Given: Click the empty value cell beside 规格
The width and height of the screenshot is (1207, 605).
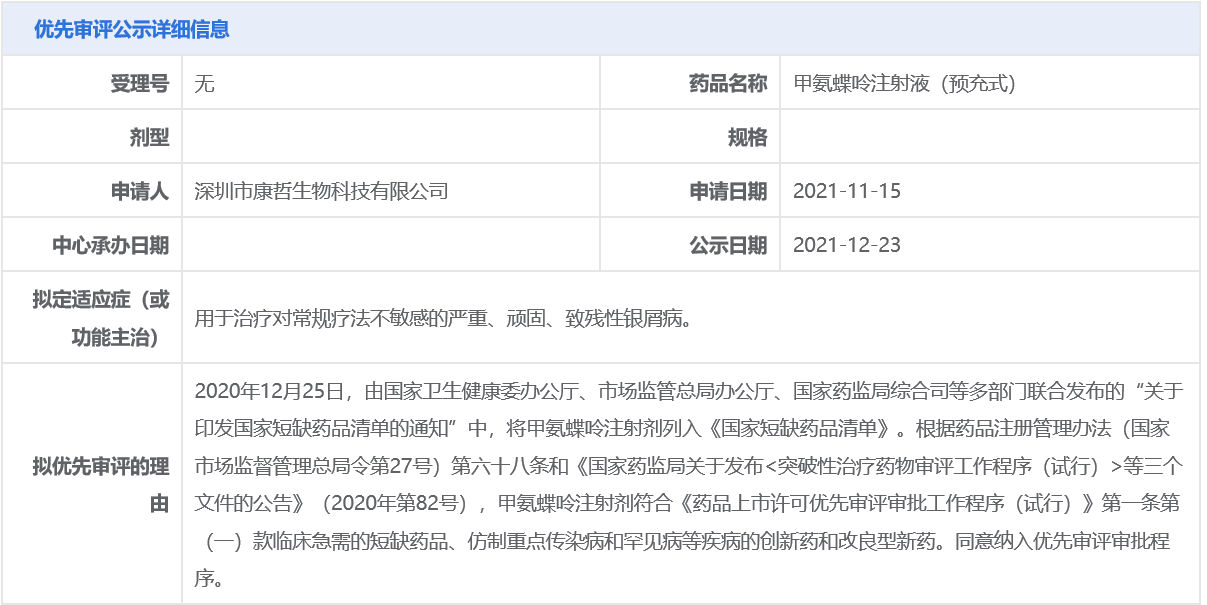Looking at the screenshot, I should (x=988, y=137).
